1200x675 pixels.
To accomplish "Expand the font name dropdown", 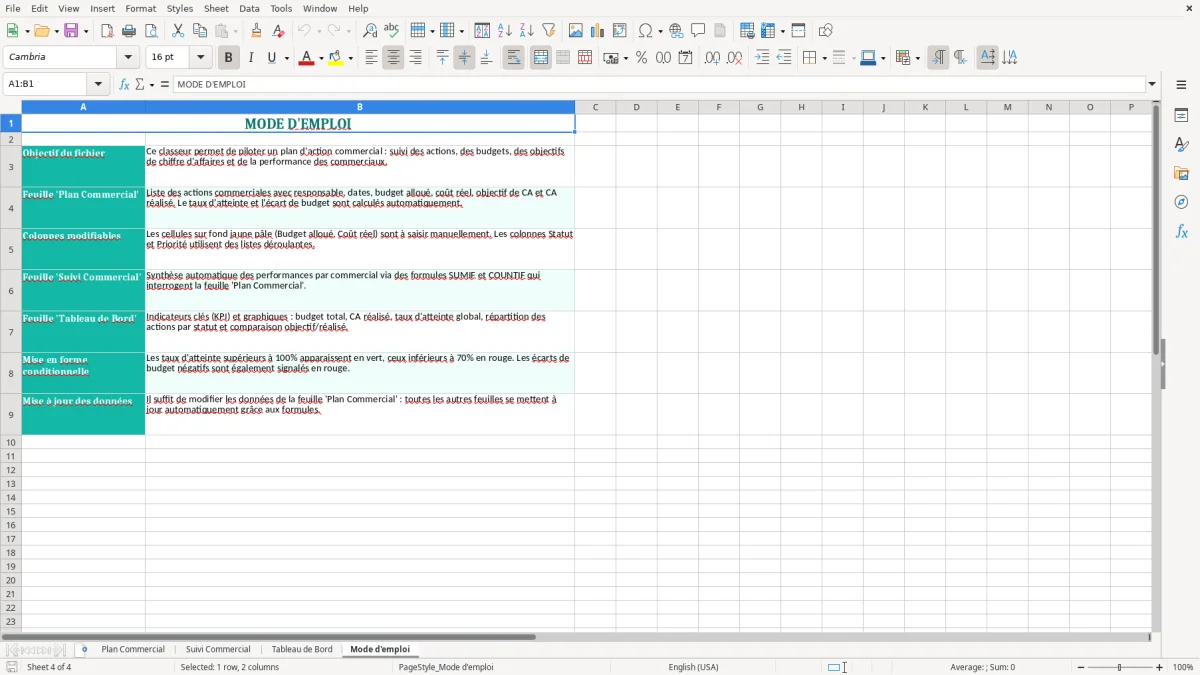I will 128,58.
